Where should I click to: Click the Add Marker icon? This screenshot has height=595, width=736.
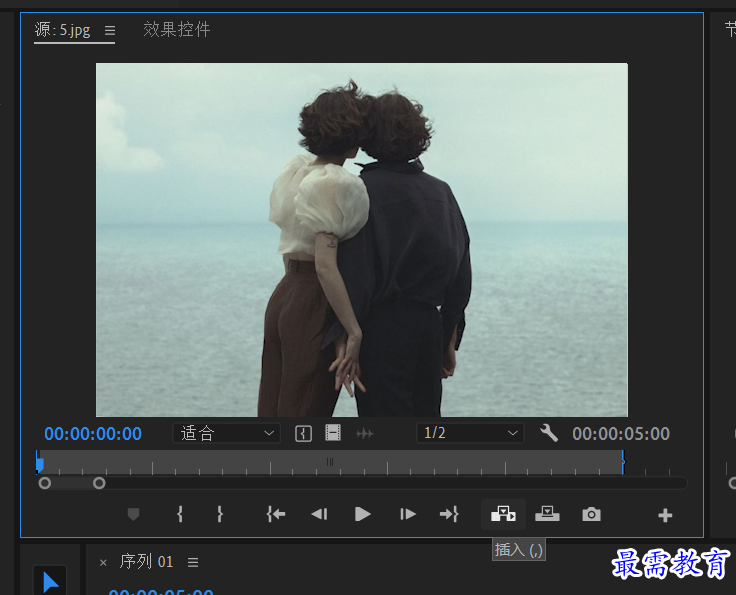pos(133,514)
